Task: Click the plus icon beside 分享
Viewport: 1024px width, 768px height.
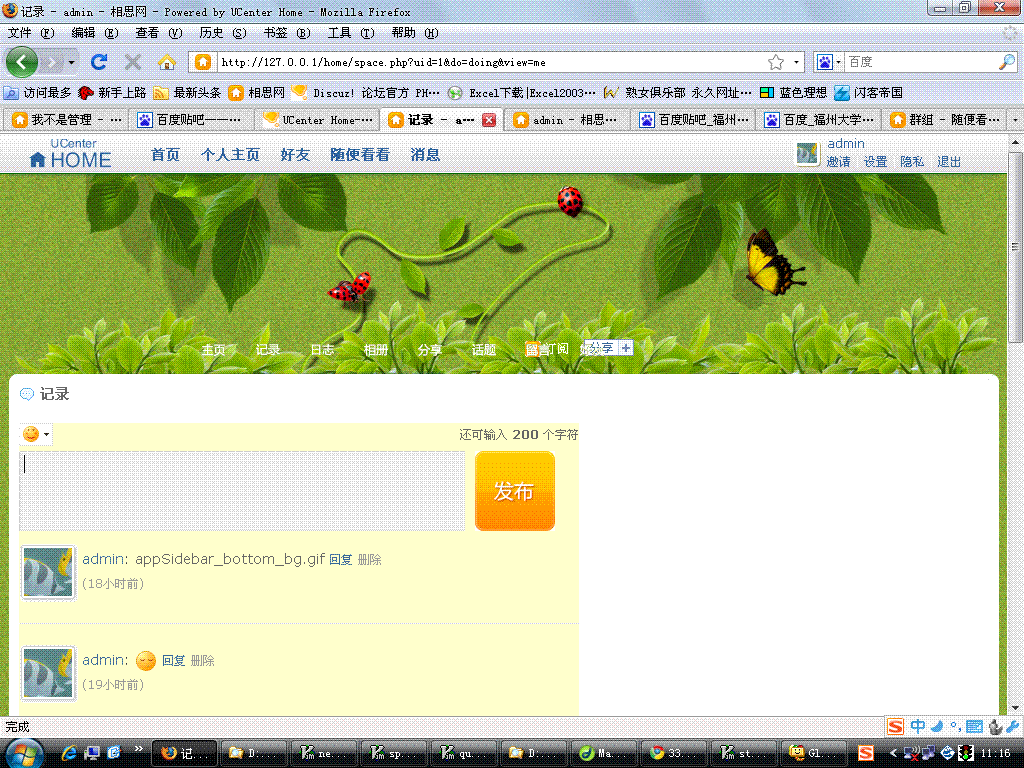Action: click(626, 348)
